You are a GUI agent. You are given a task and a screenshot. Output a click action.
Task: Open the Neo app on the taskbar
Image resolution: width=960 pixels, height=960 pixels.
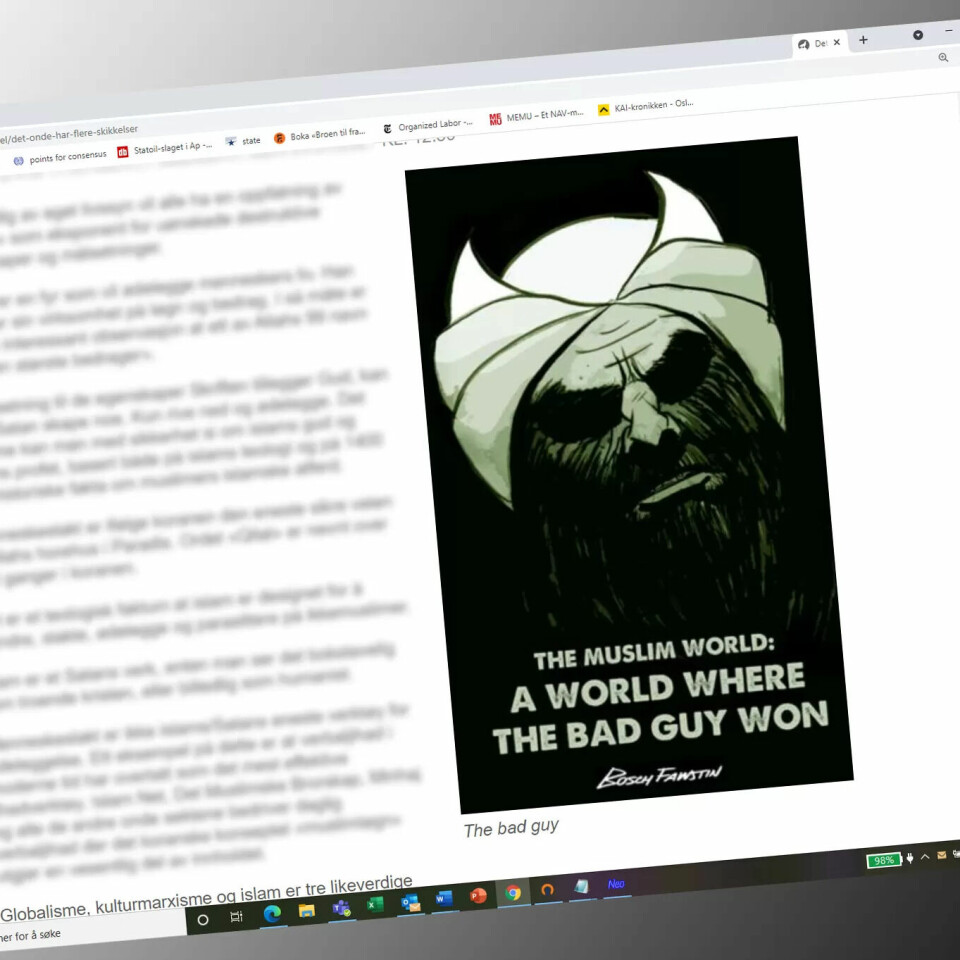616,883
